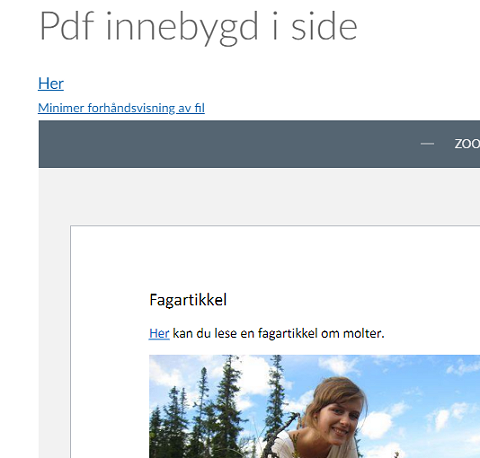Click the grey background above the PDF page
This screenshot has height=458, width=480.
259,197
